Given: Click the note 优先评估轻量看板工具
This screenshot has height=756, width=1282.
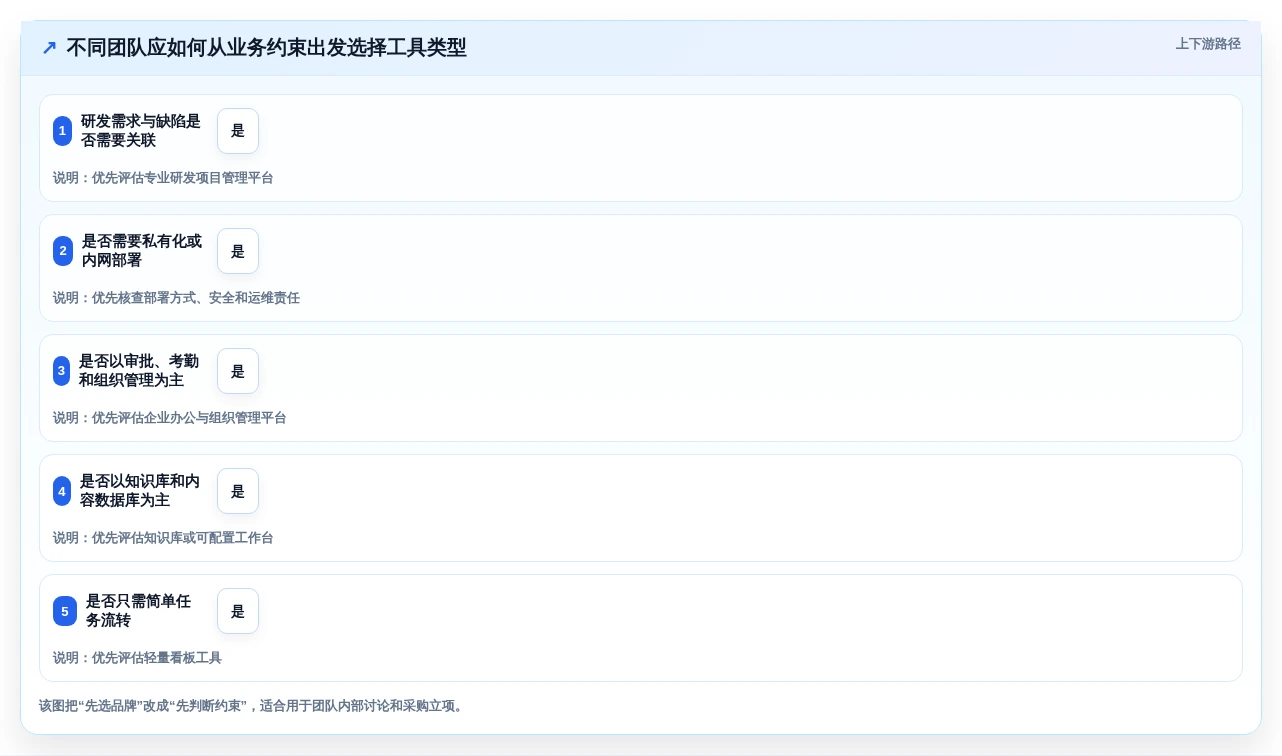Looking at the screenshot, I should [137, 658].
